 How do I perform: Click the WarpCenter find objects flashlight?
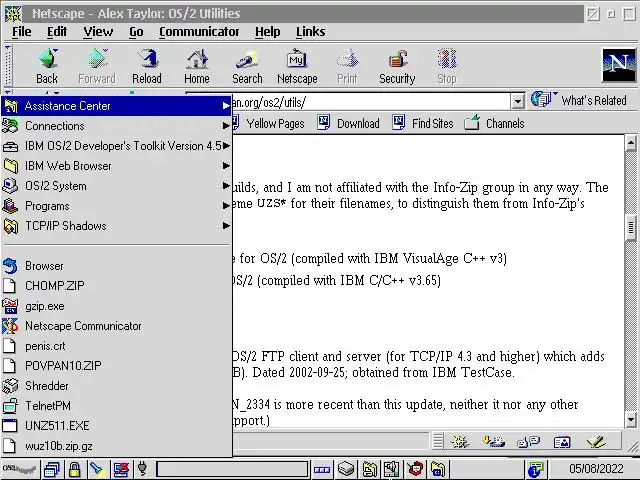pos(97,469)
